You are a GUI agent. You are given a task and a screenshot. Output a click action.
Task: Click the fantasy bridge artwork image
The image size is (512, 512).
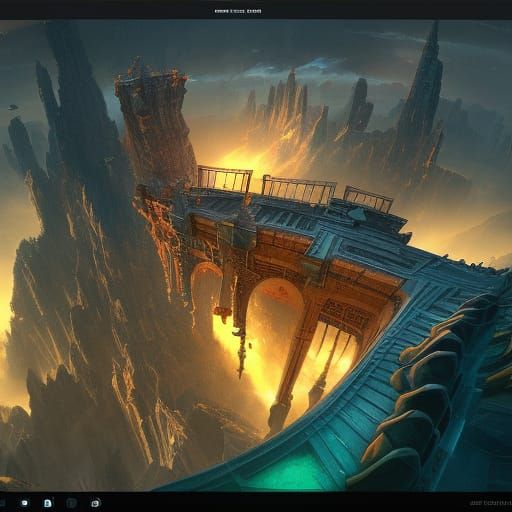(x=256, y=255)
